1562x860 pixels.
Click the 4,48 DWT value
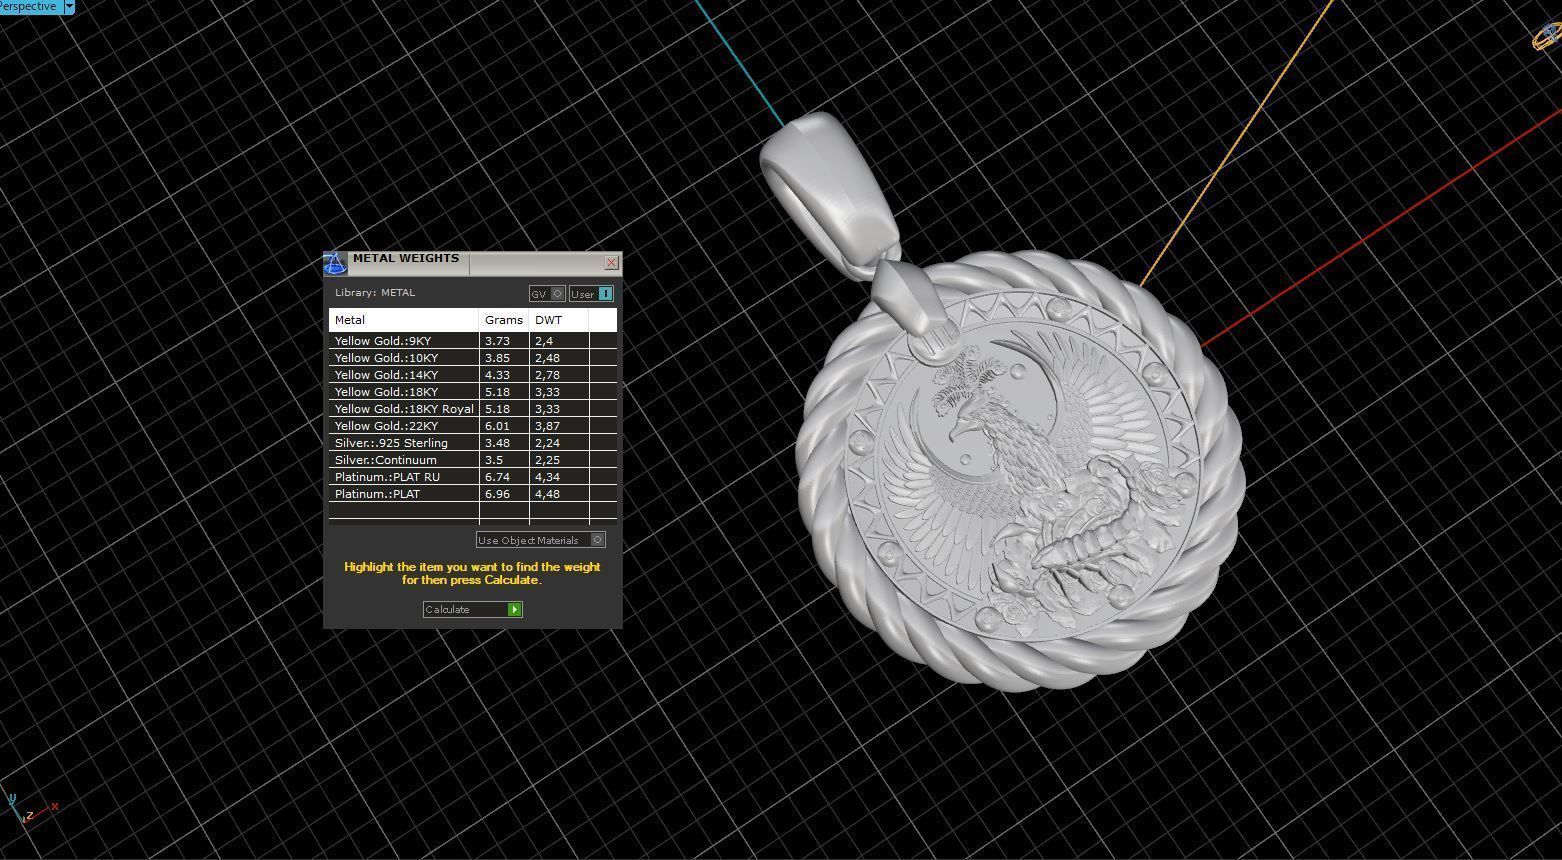click(547, 494)
